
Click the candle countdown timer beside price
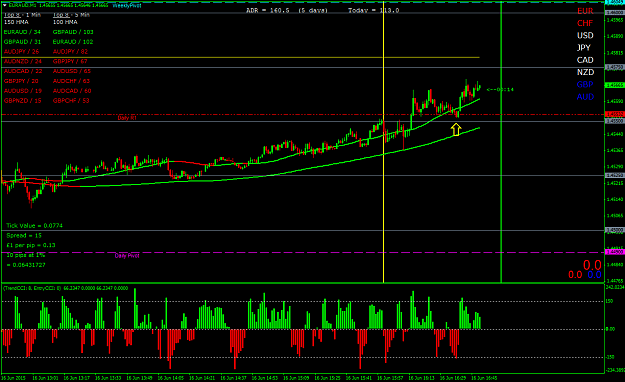(x=500, y=90)
